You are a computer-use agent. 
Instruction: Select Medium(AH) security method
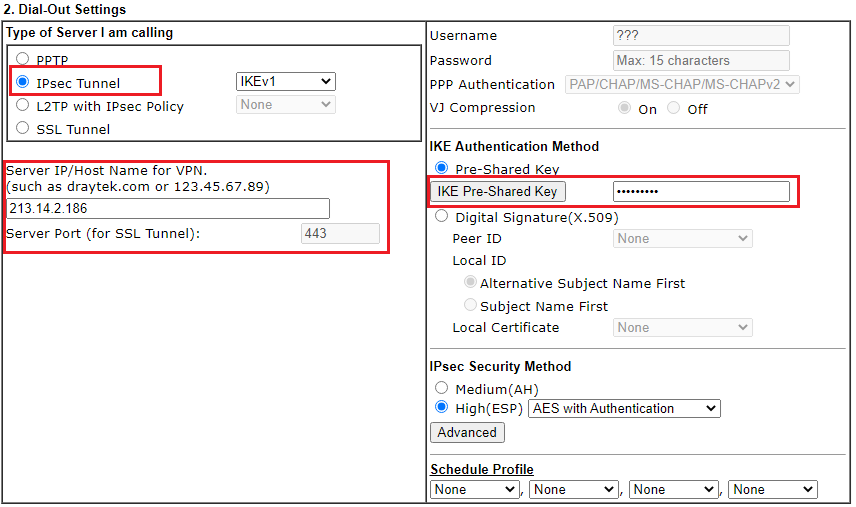pyautogui.click(x=441, y=388)
